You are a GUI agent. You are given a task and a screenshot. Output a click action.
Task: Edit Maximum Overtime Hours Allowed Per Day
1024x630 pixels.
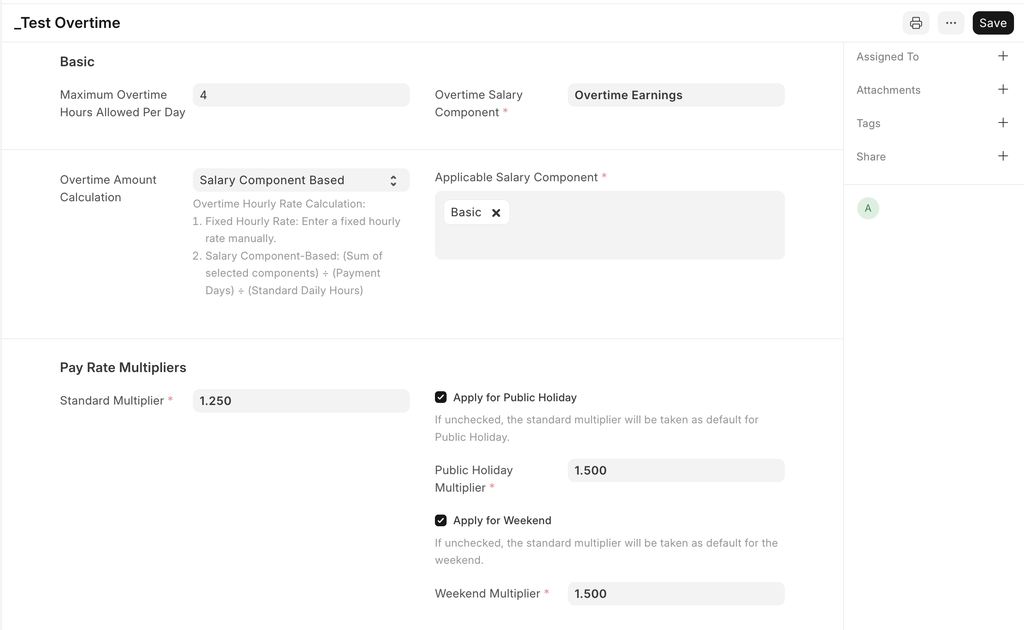point(300,95)
